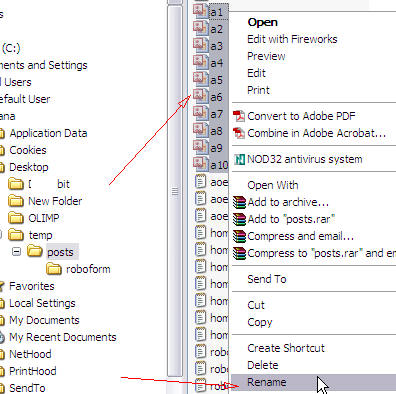Choose Copy from the context menu
This screenshot has width=396, height=394.
pyautogui.click(x=260, y=322)
